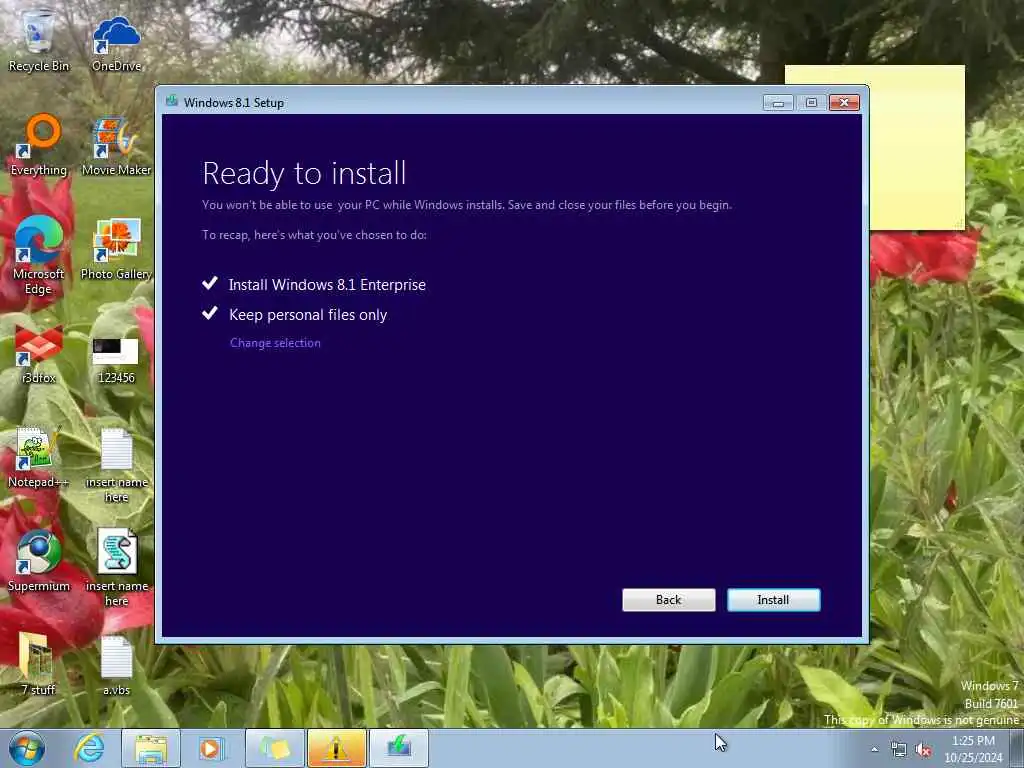Switch to Windows 8.1 Setup taskbar button
1024x768 pixels.
point(399,748)
